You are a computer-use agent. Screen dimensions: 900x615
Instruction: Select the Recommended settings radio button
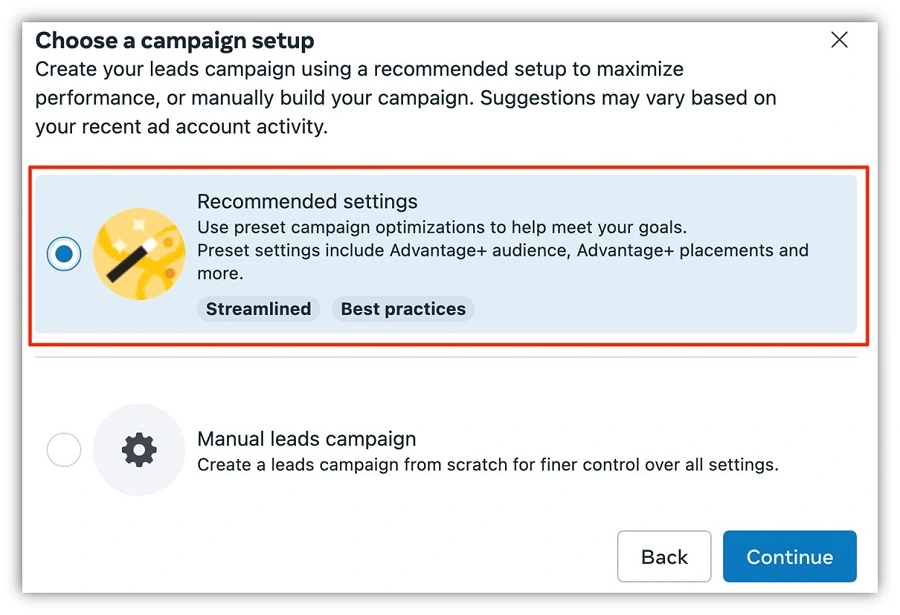coord(64,253)
